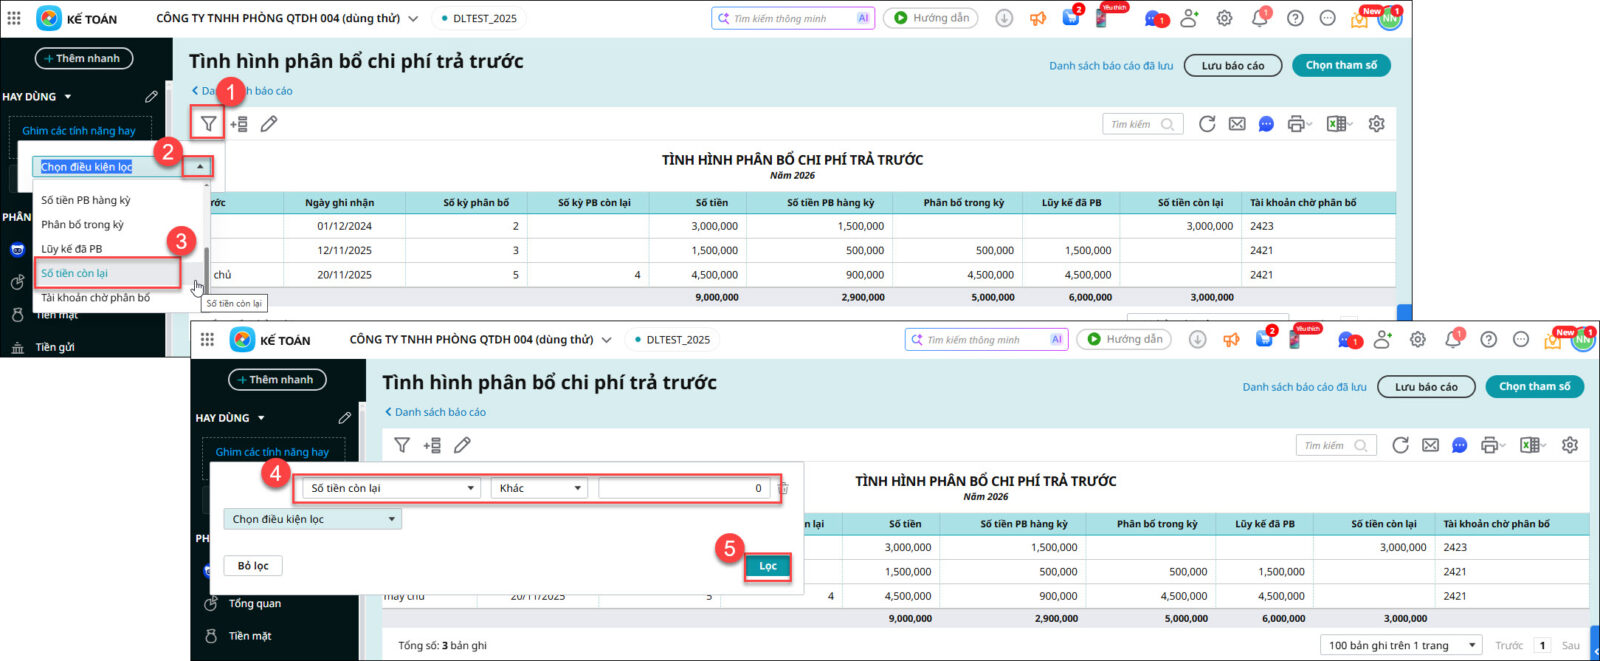Open 'Chọn điều kiện lọc' dropdown in lower filter panel

pos(312,519)
